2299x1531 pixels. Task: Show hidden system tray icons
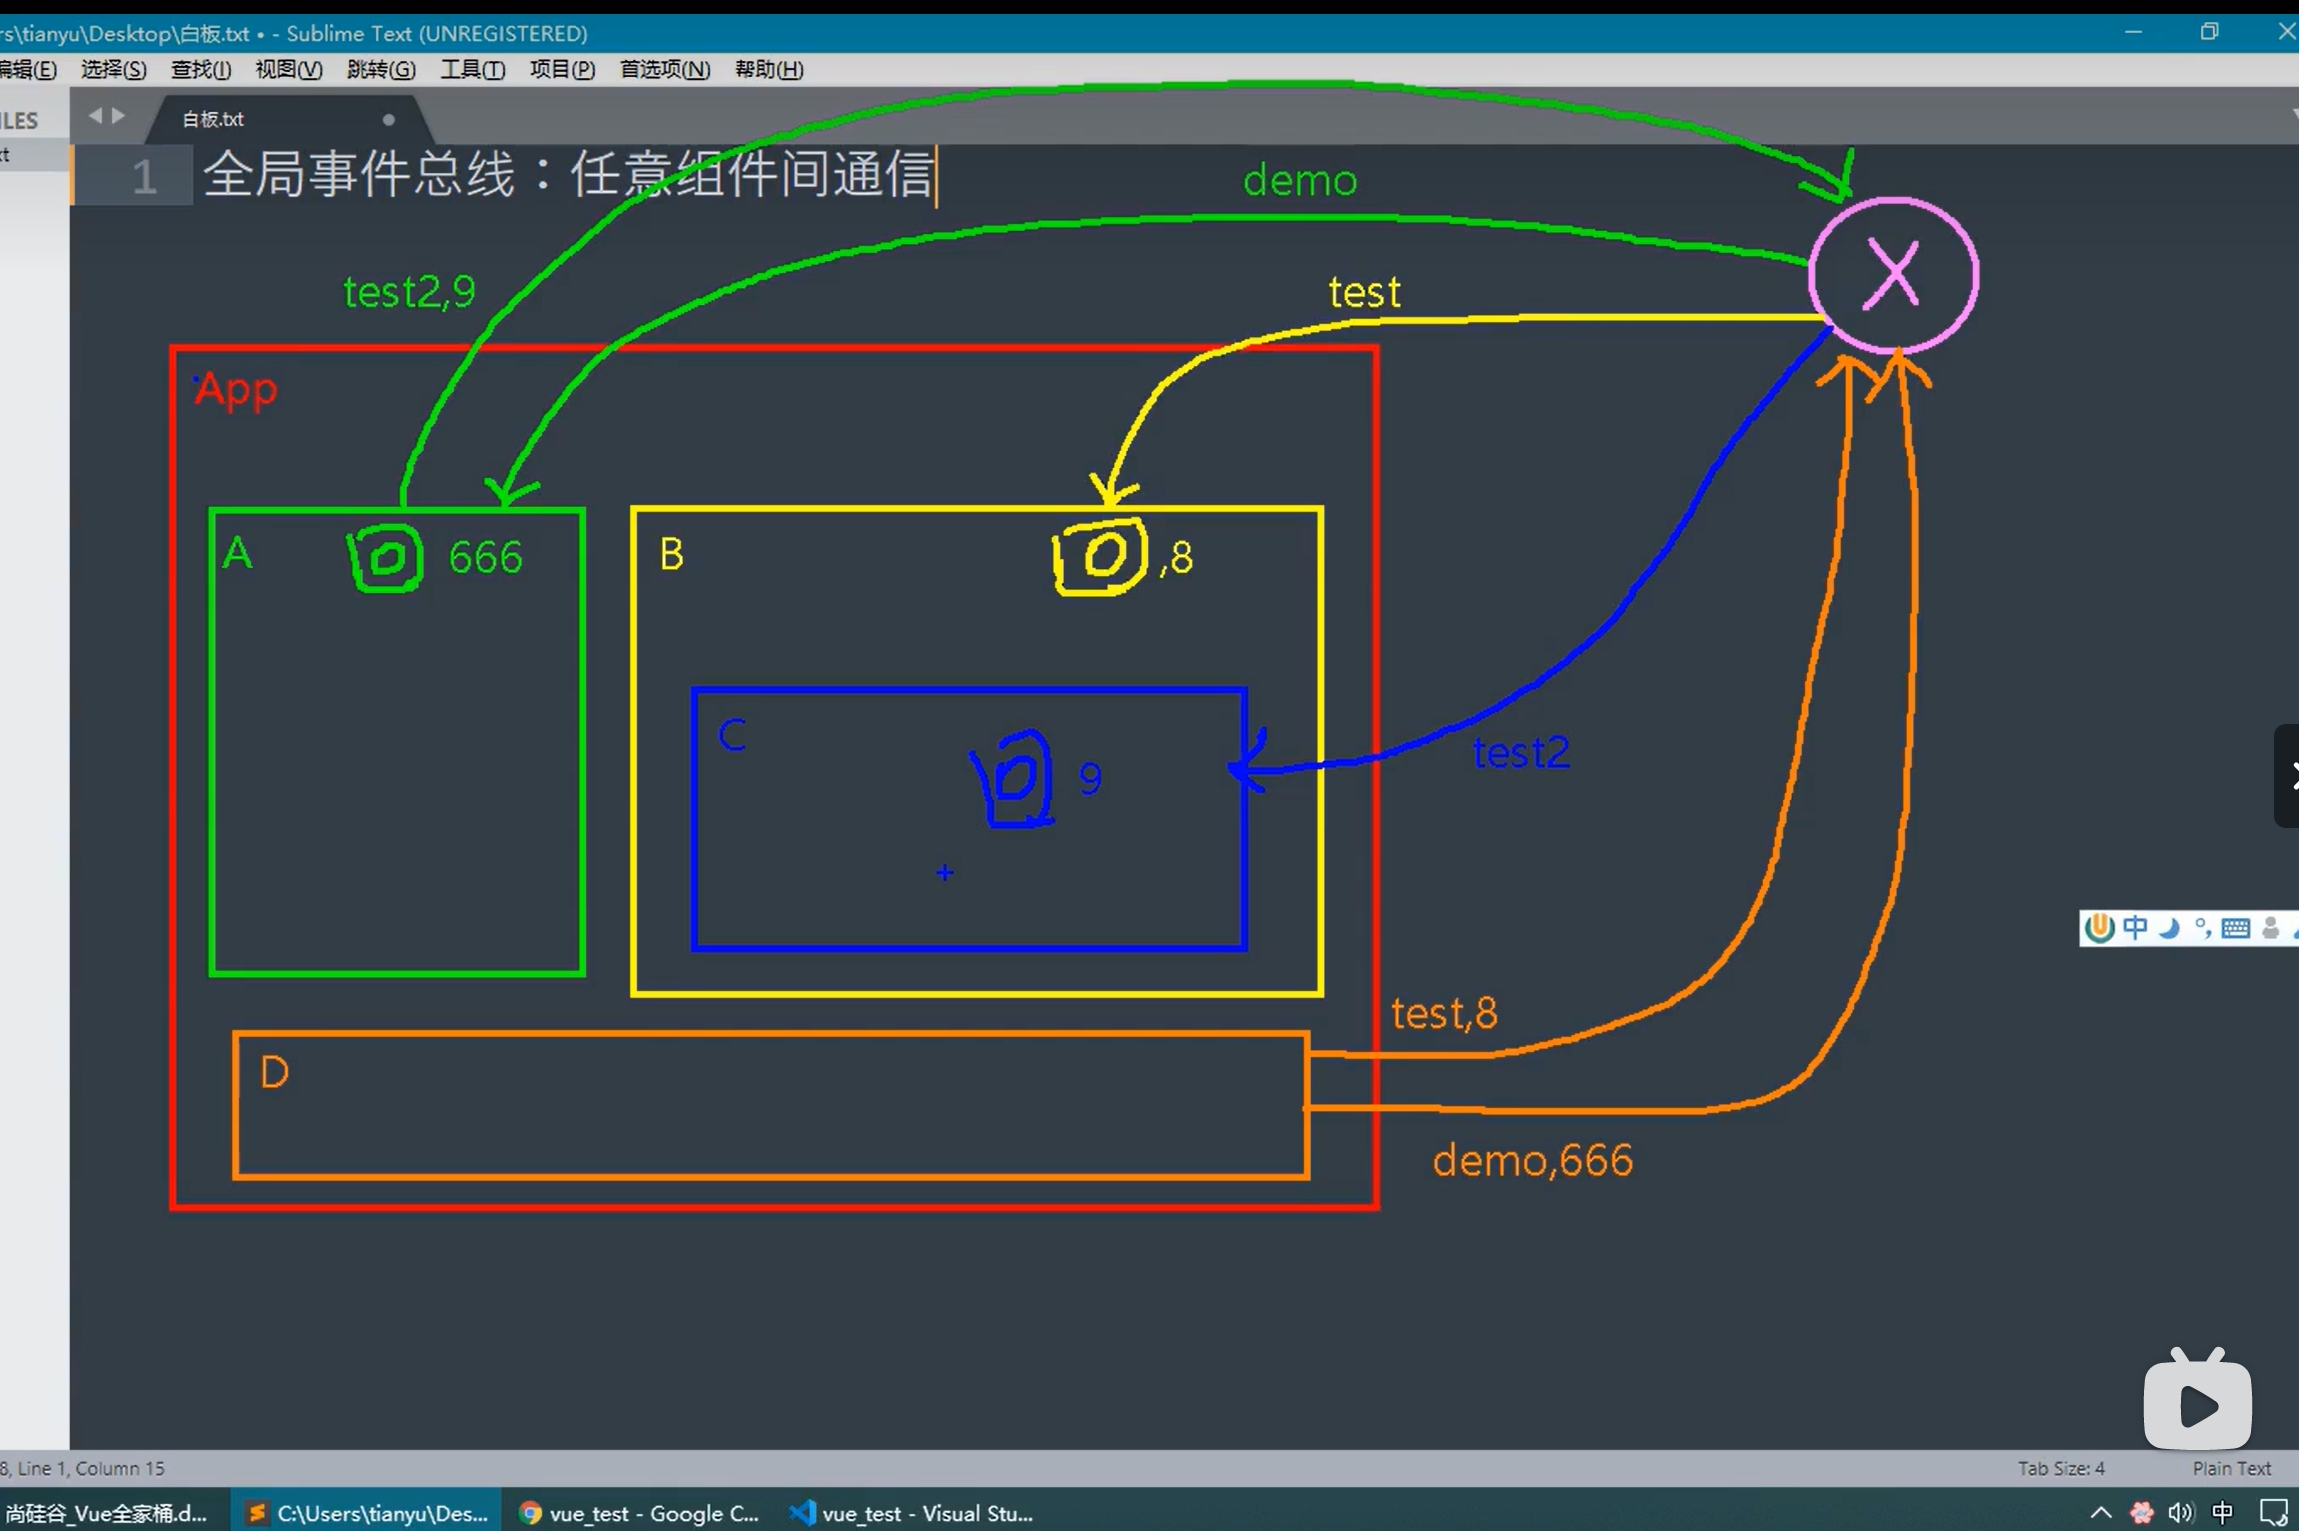coord(2100,1513)
